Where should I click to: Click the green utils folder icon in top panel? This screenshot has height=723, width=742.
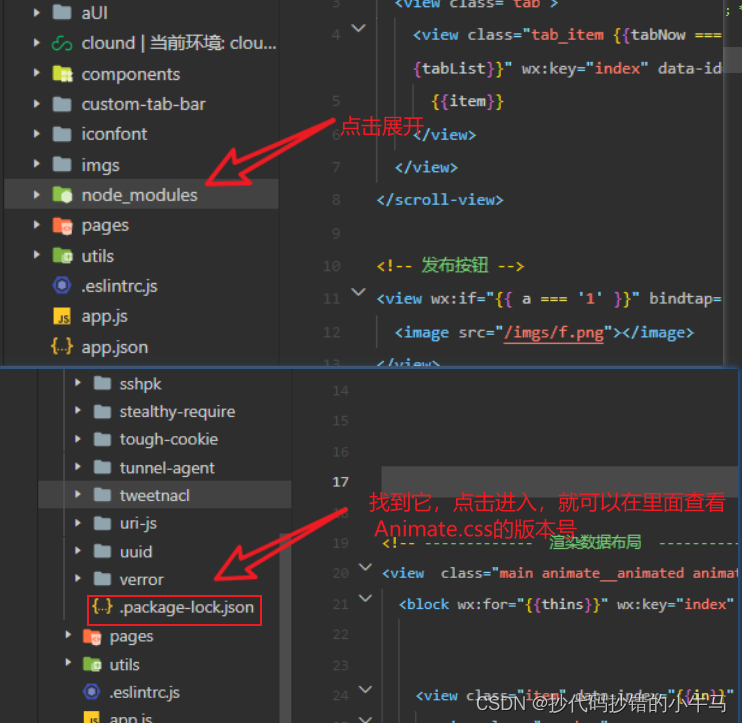tap(62, 256)
